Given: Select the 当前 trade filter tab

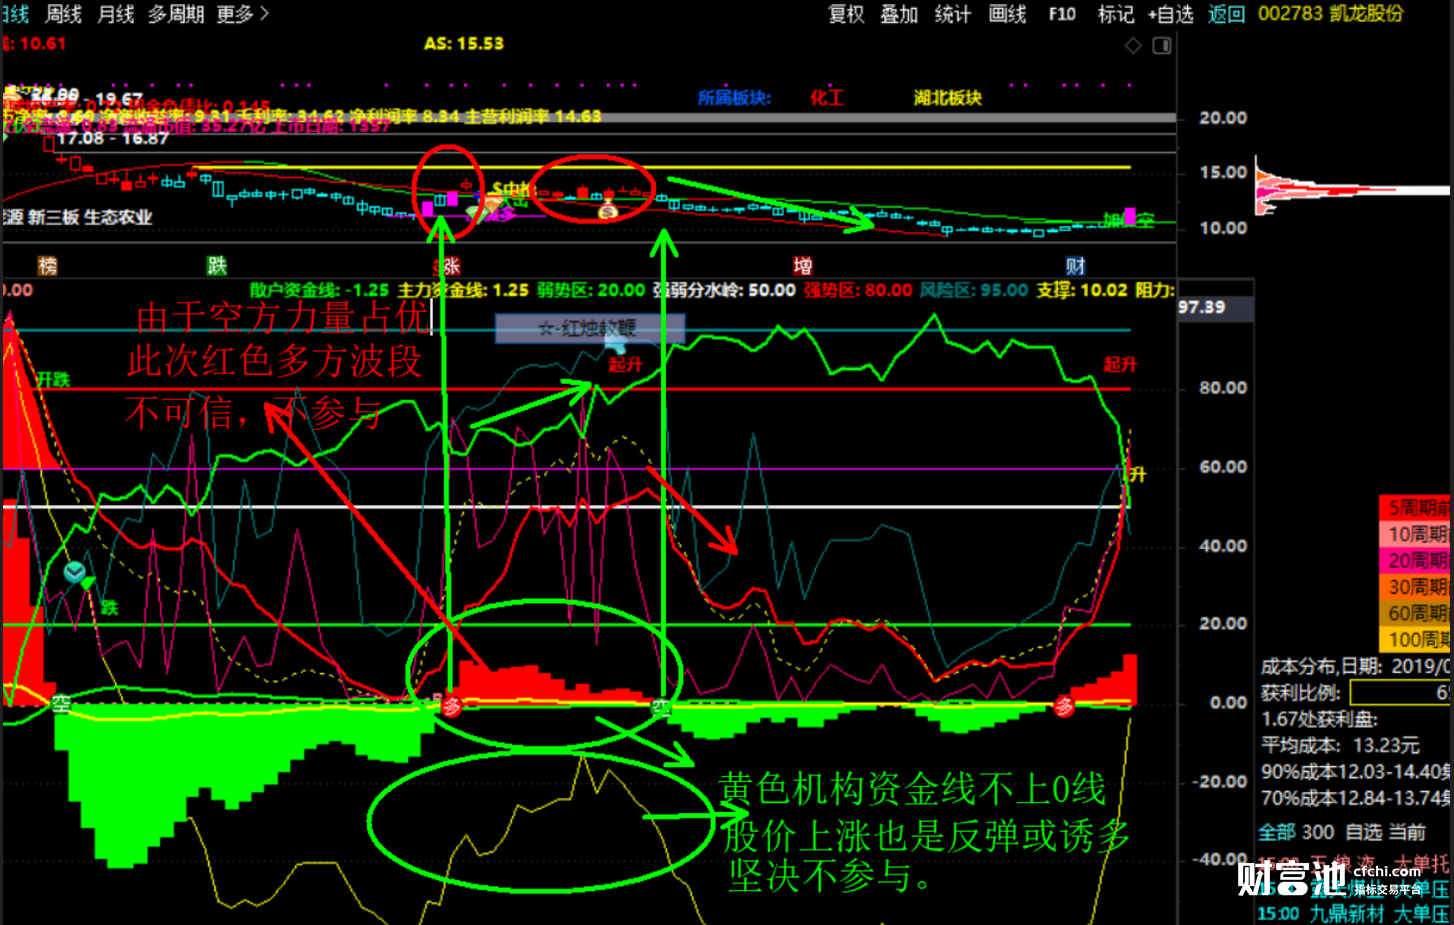Looking at the screenshot, I should (x=1408, y=832).
